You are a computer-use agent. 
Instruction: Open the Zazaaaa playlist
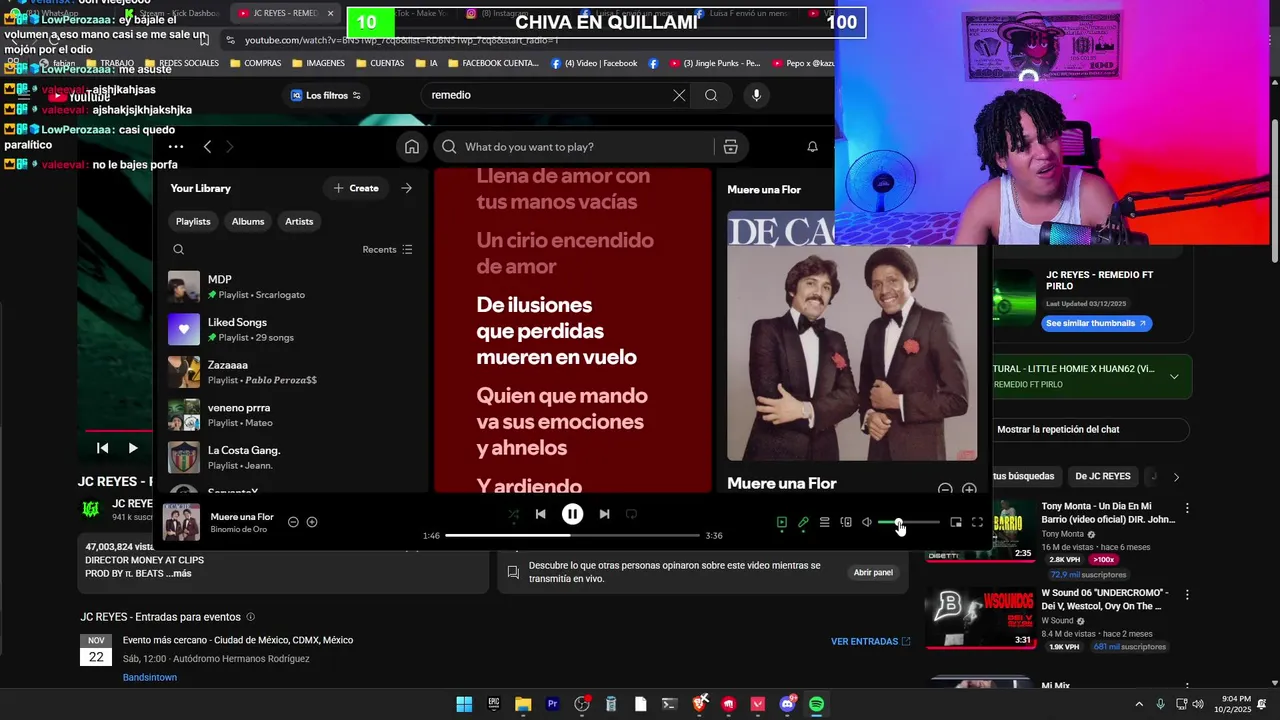(290, 372)
